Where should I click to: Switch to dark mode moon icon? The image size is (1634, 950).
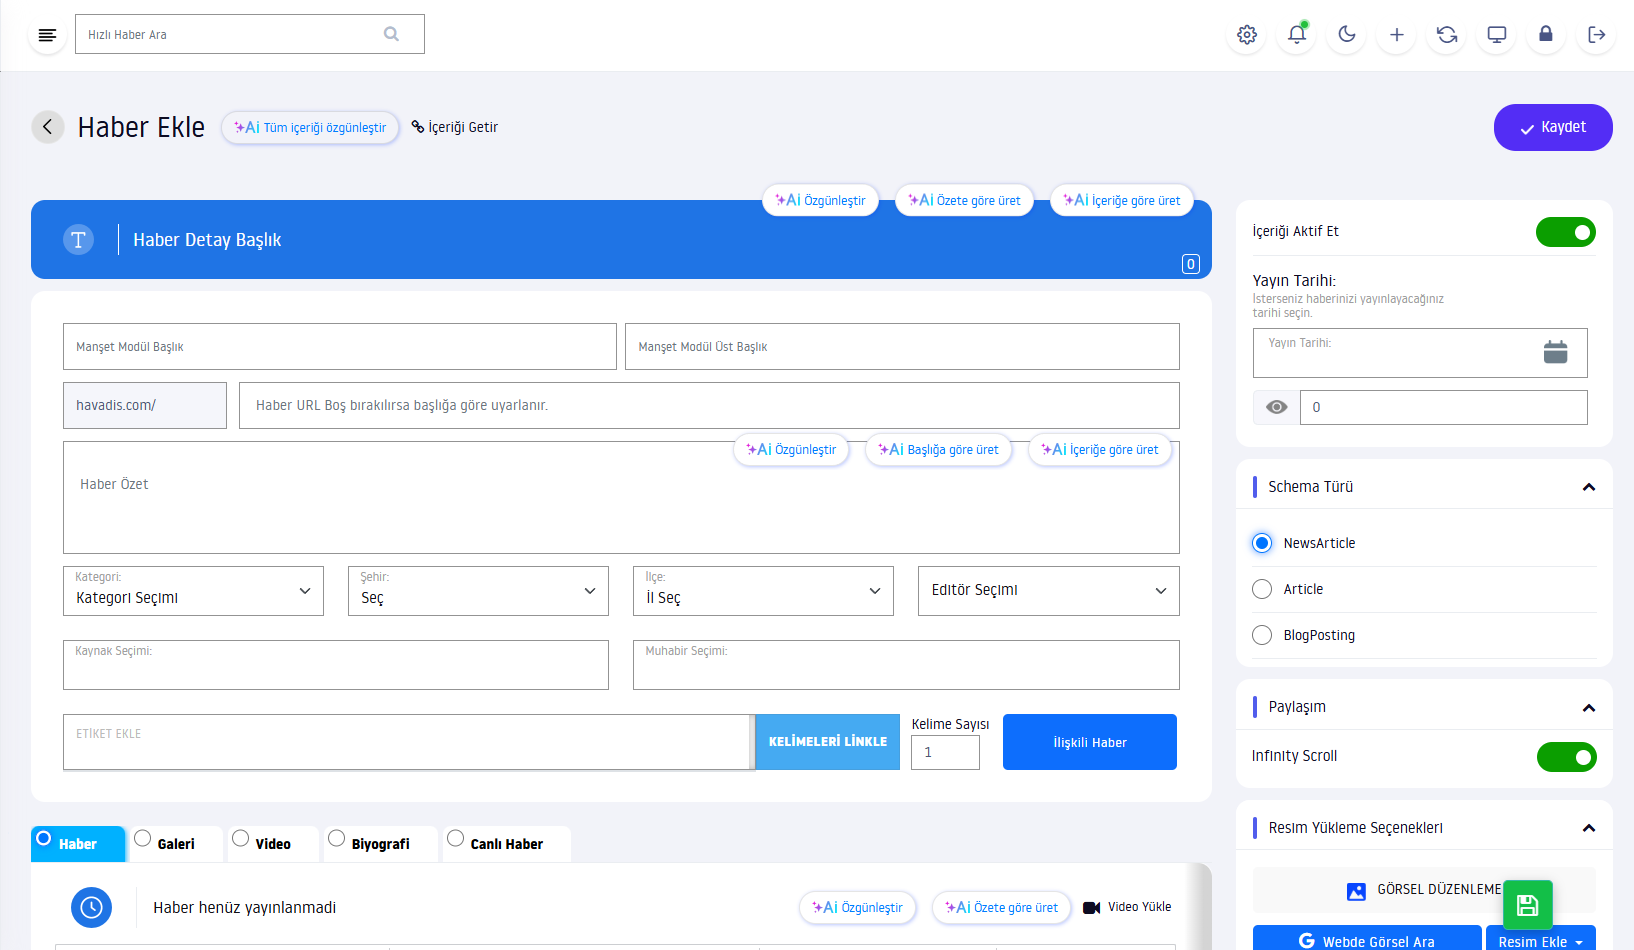tap(1347, 35)
